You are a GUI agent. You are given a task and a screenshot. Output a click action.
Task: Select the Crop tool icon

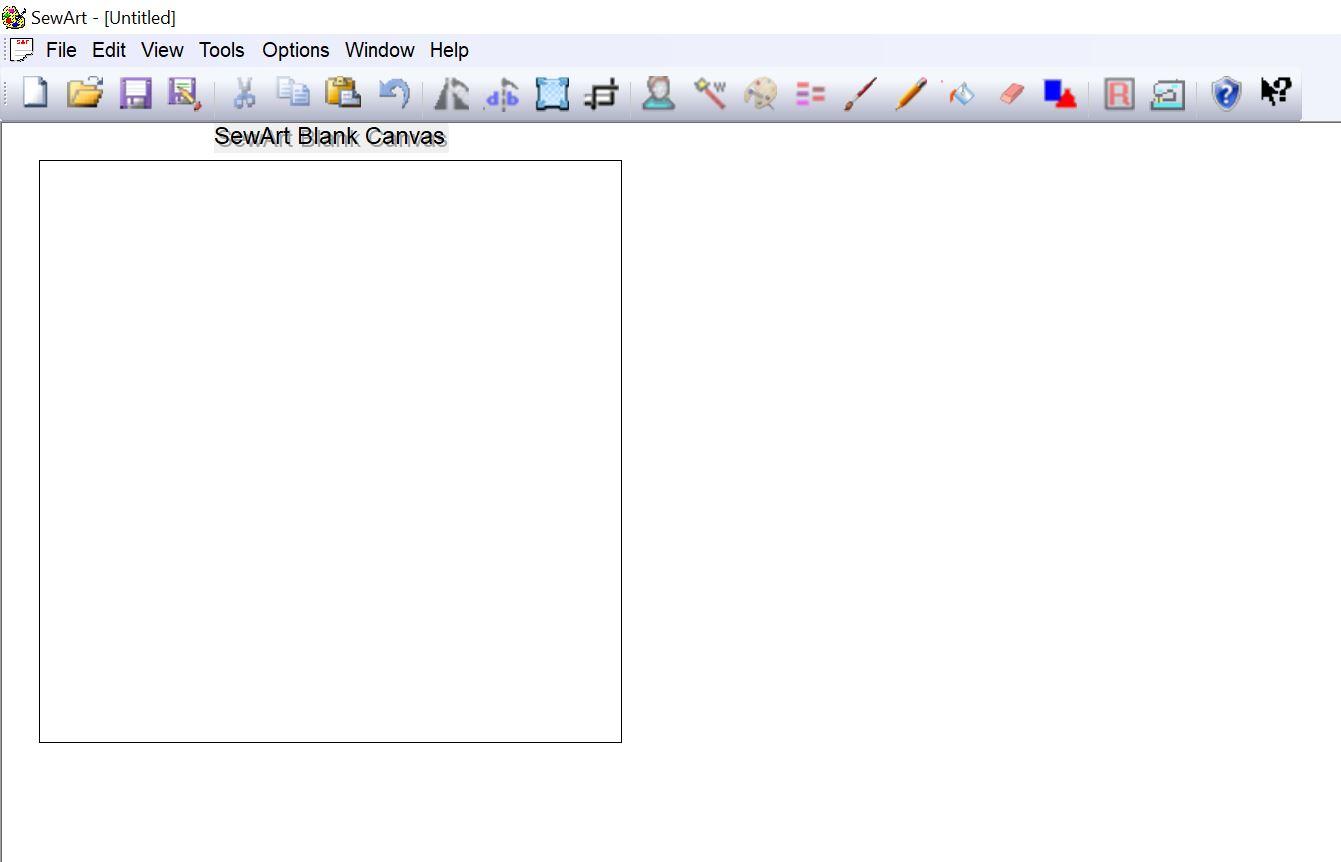(x=601, y=94)
